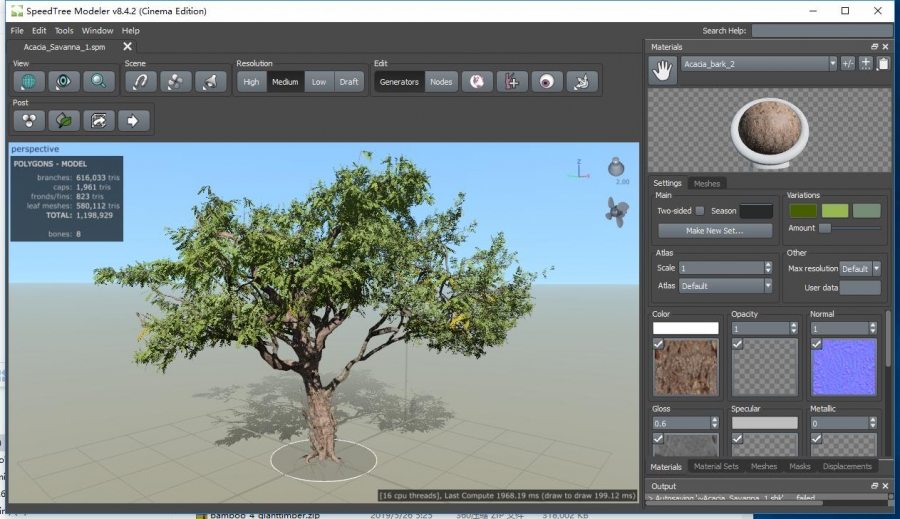The width and height of the screenshot is (900, 519).
Task: Expand the Atlas Default dropdown
Action: coord(767,286)
